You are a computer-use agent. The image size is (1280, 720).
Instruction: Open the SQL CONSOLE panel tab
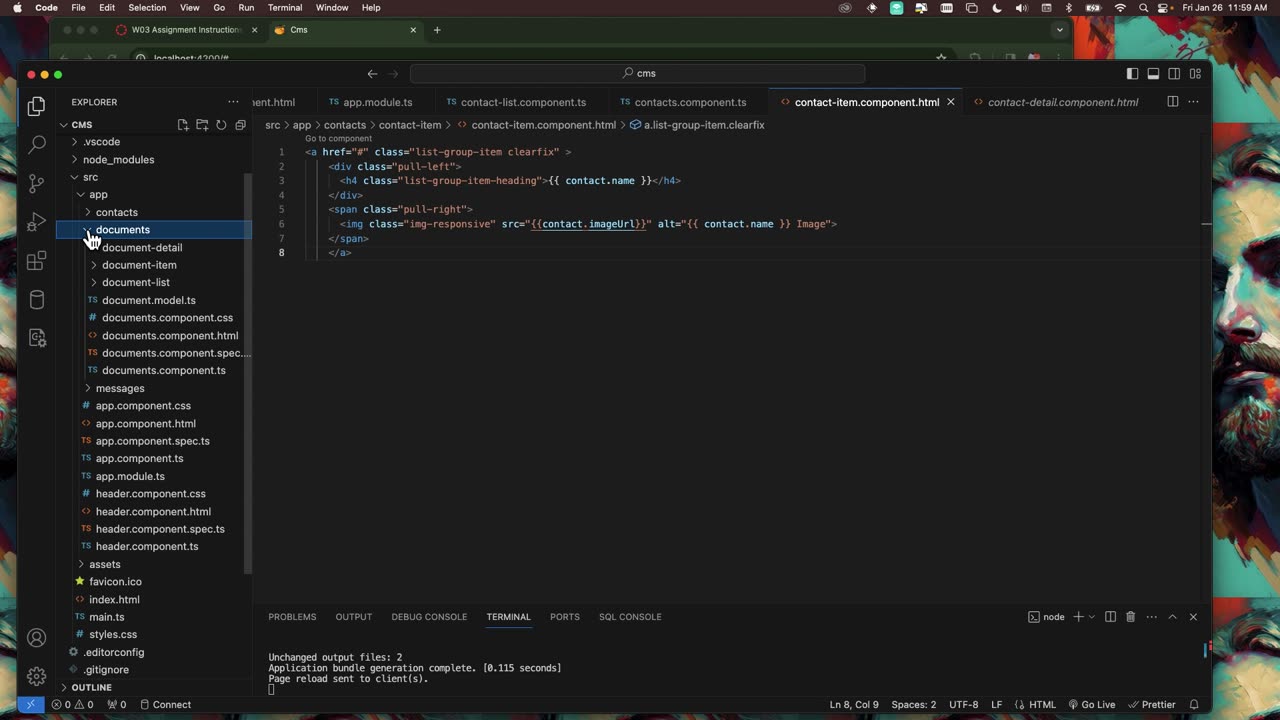pos(630,617)
